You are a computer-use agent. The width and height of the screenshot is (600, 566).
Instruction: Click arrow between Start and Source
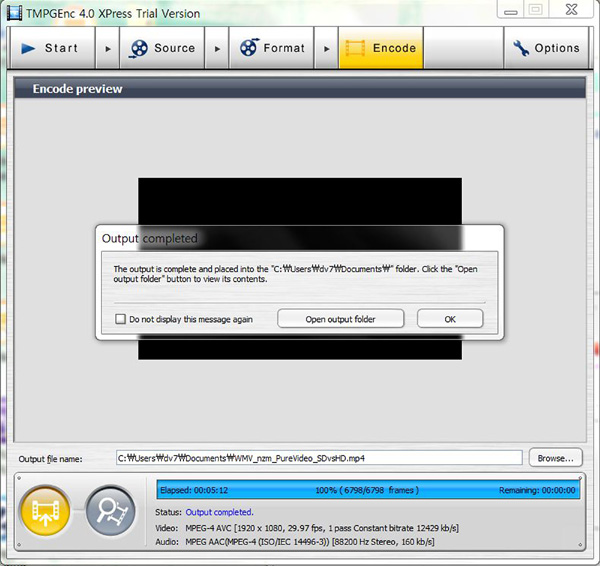pos(108,49)
